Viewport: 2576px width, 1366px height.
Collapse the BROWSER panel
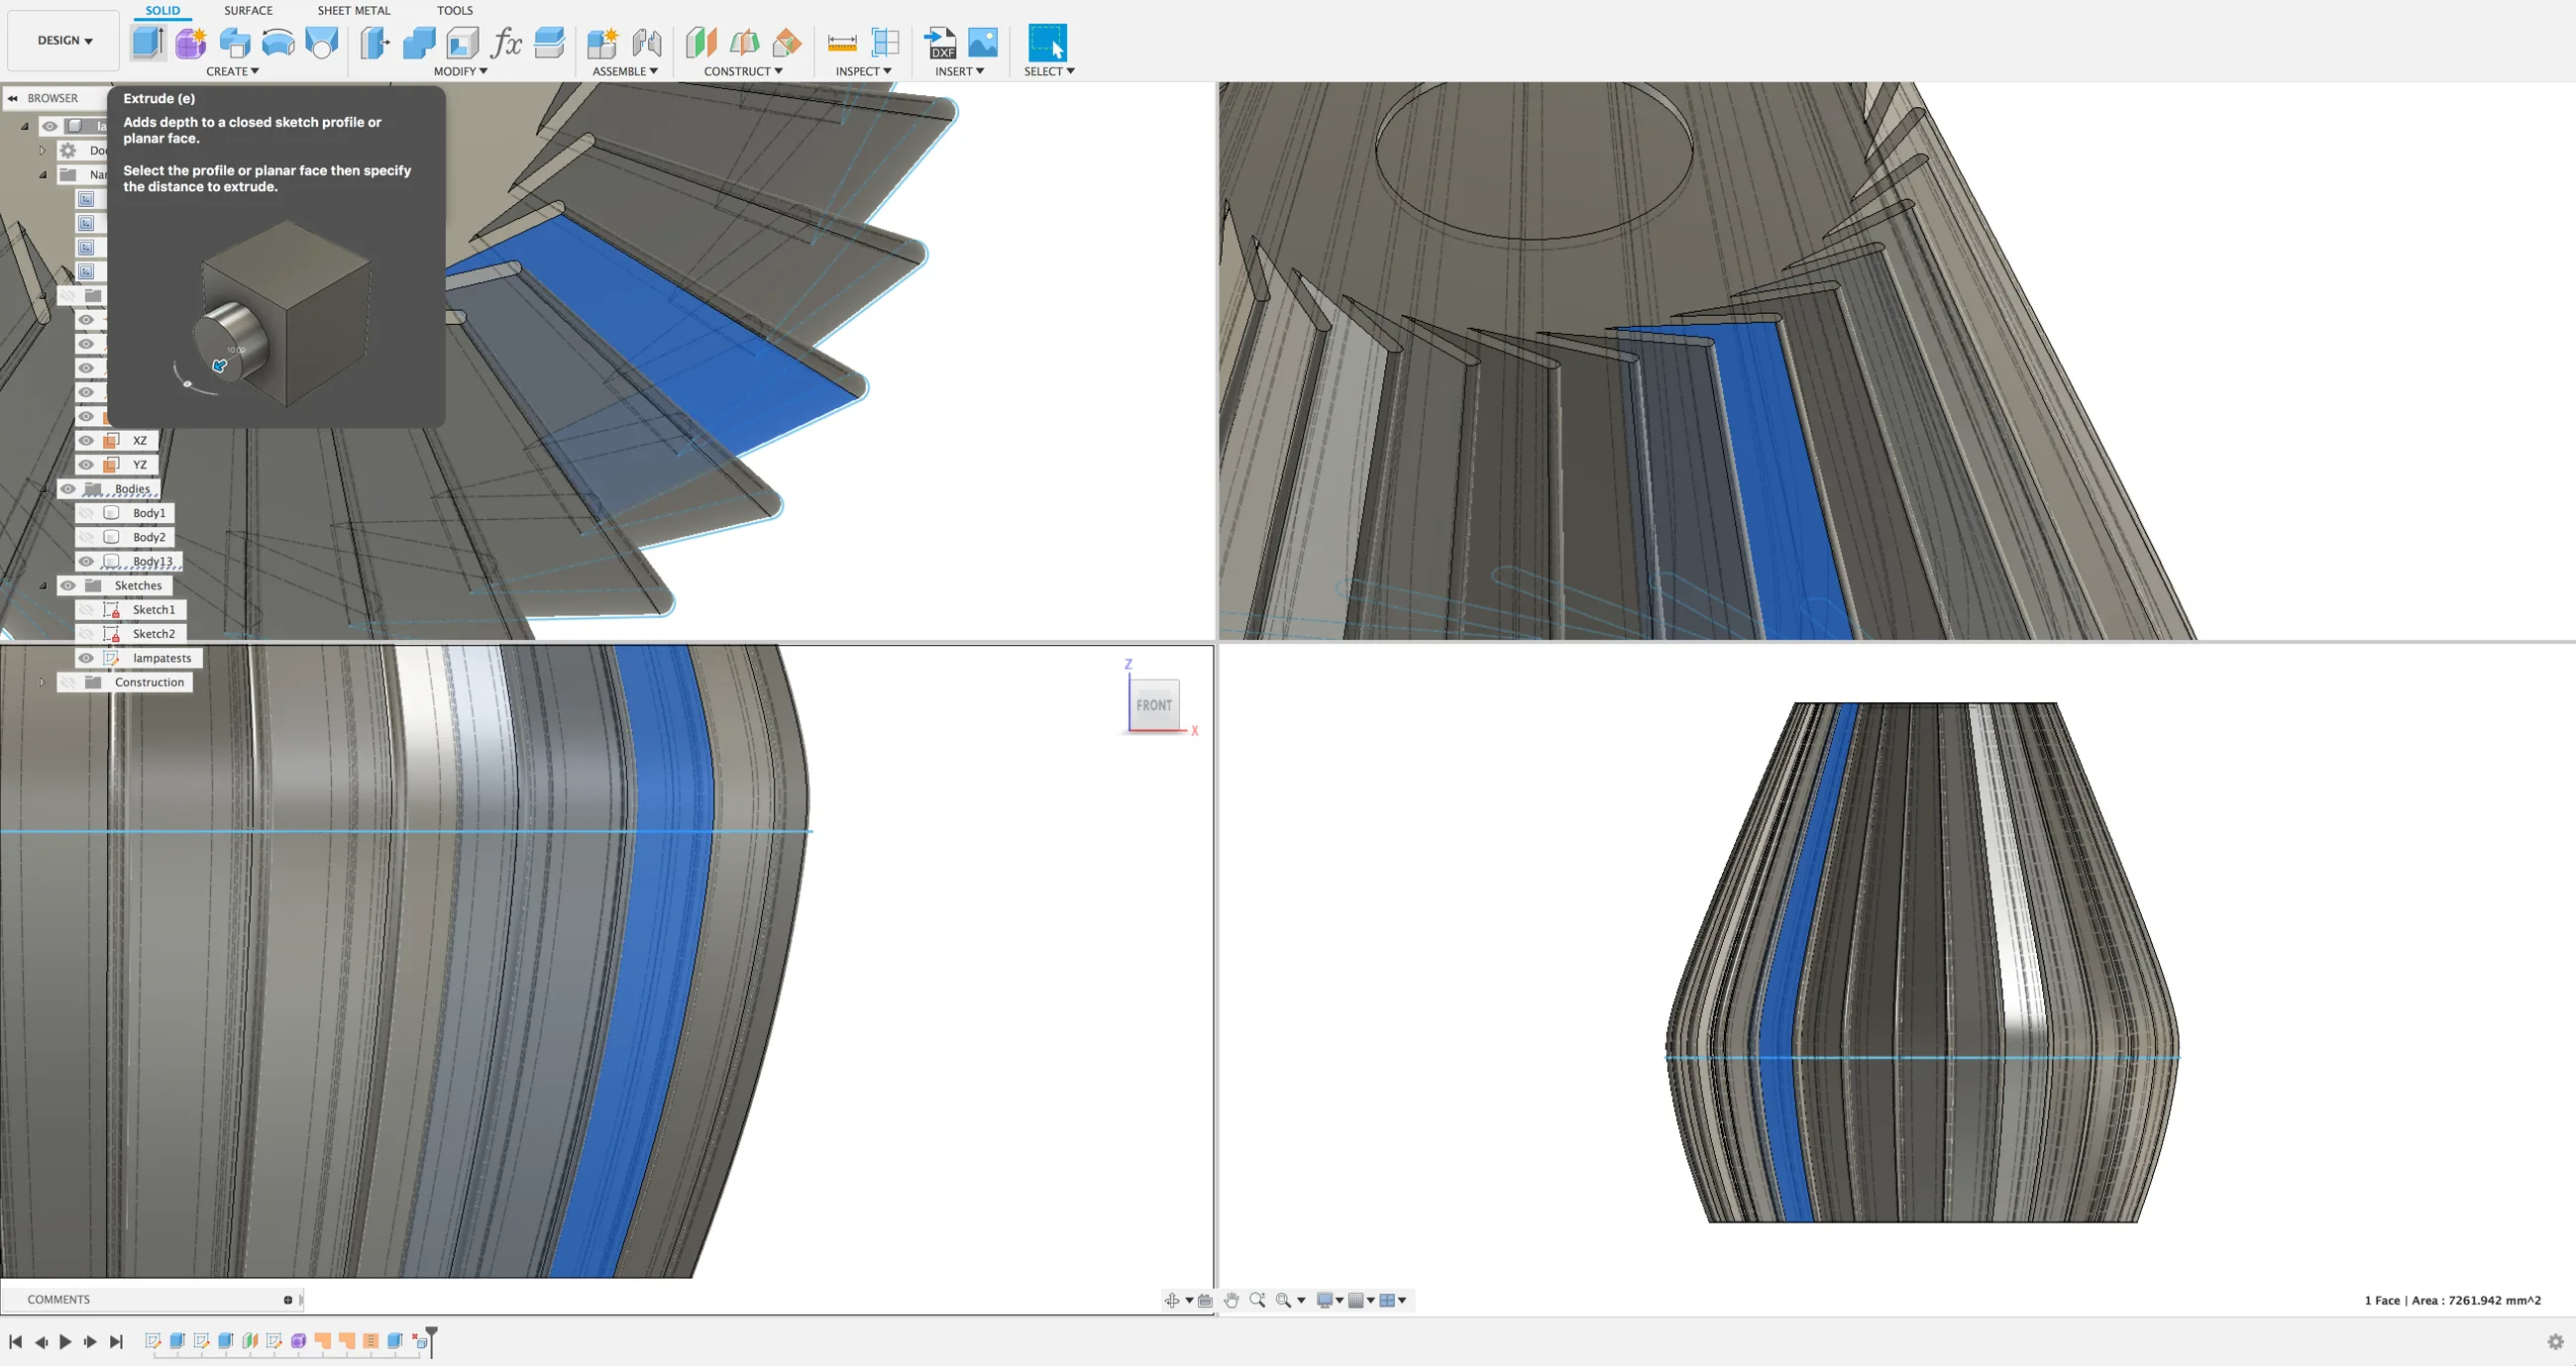[x=13, y=98]
